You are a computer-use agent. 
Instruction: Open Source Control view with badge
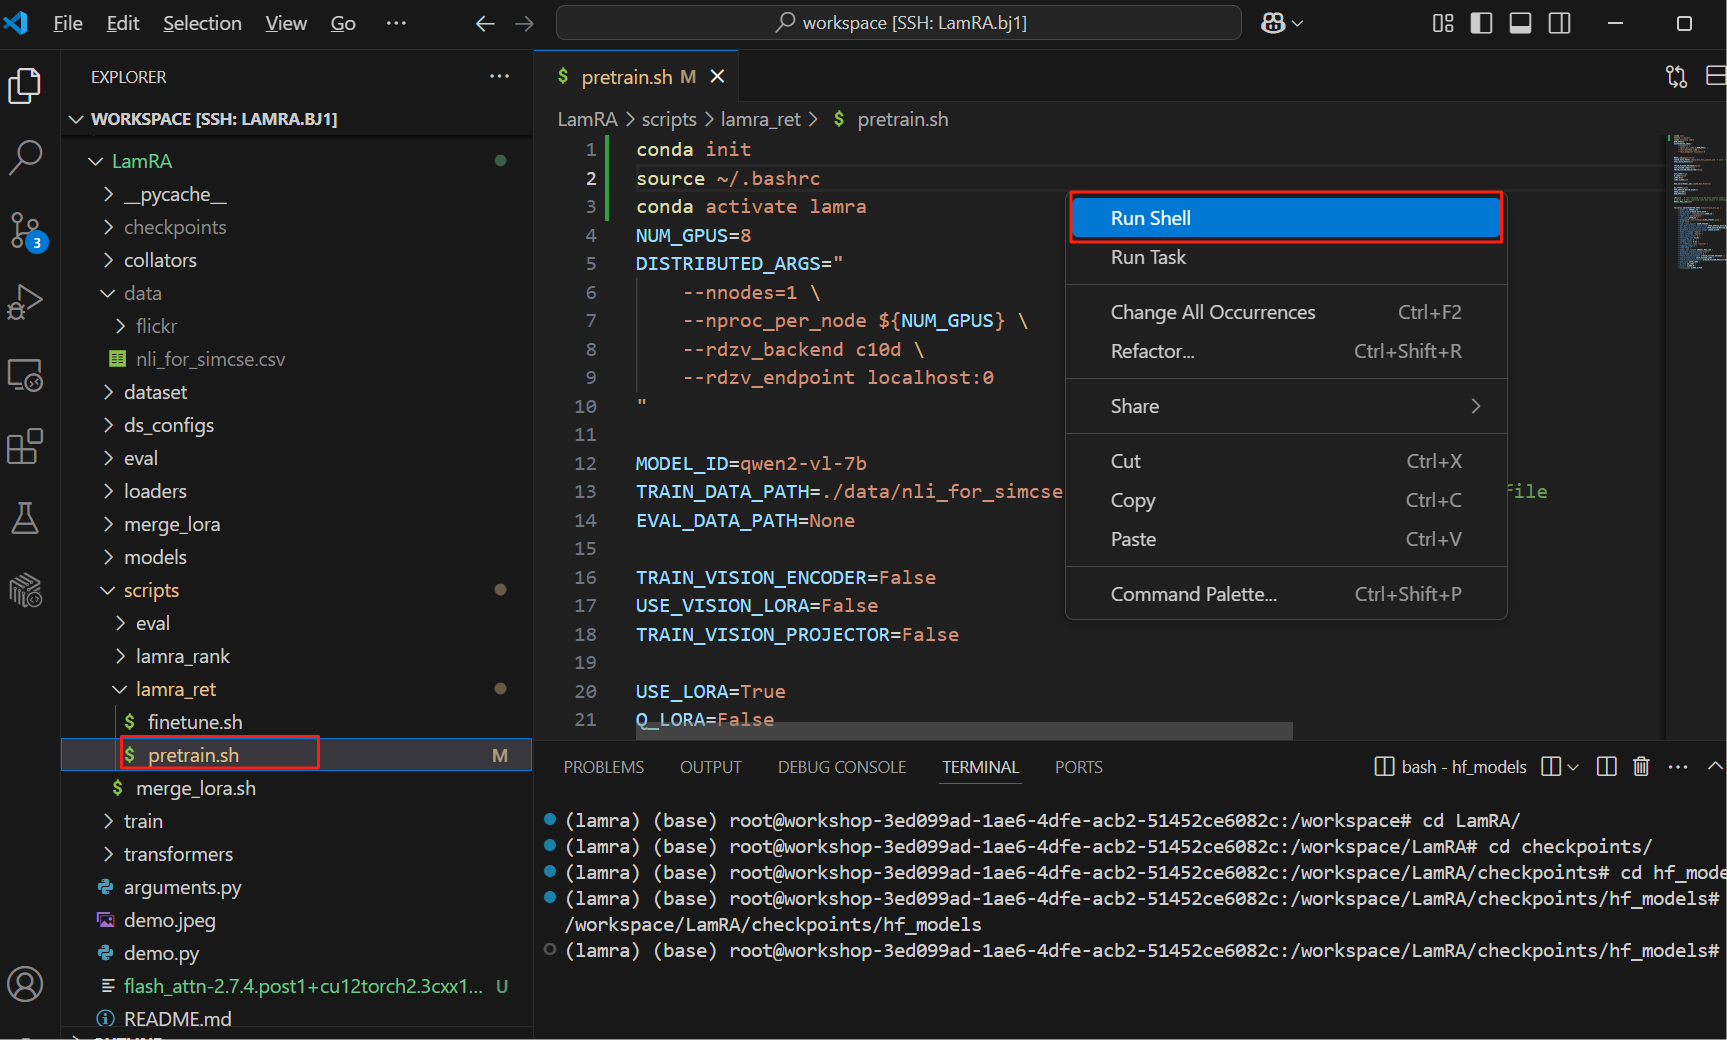click(x=25, y=230)
